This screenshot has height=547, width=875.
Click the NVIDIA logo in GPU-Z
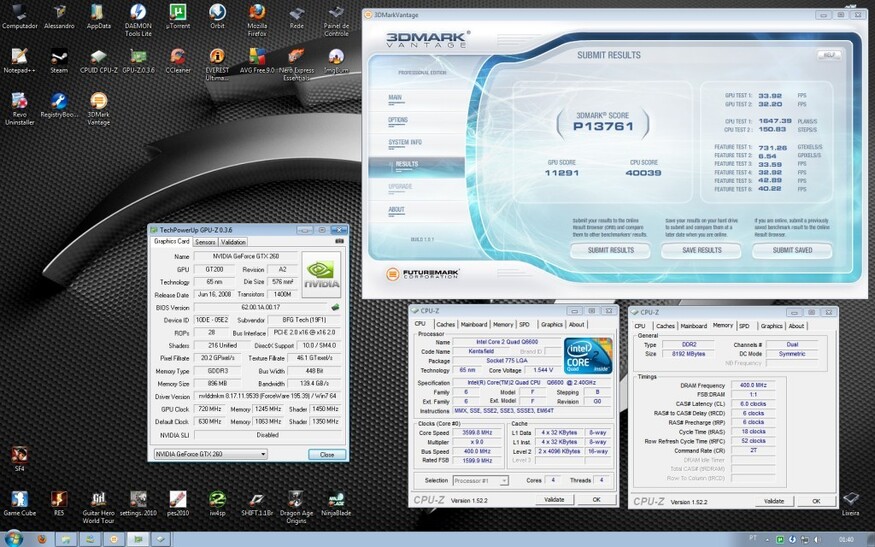pyautogui.click(x=321, y=274)
